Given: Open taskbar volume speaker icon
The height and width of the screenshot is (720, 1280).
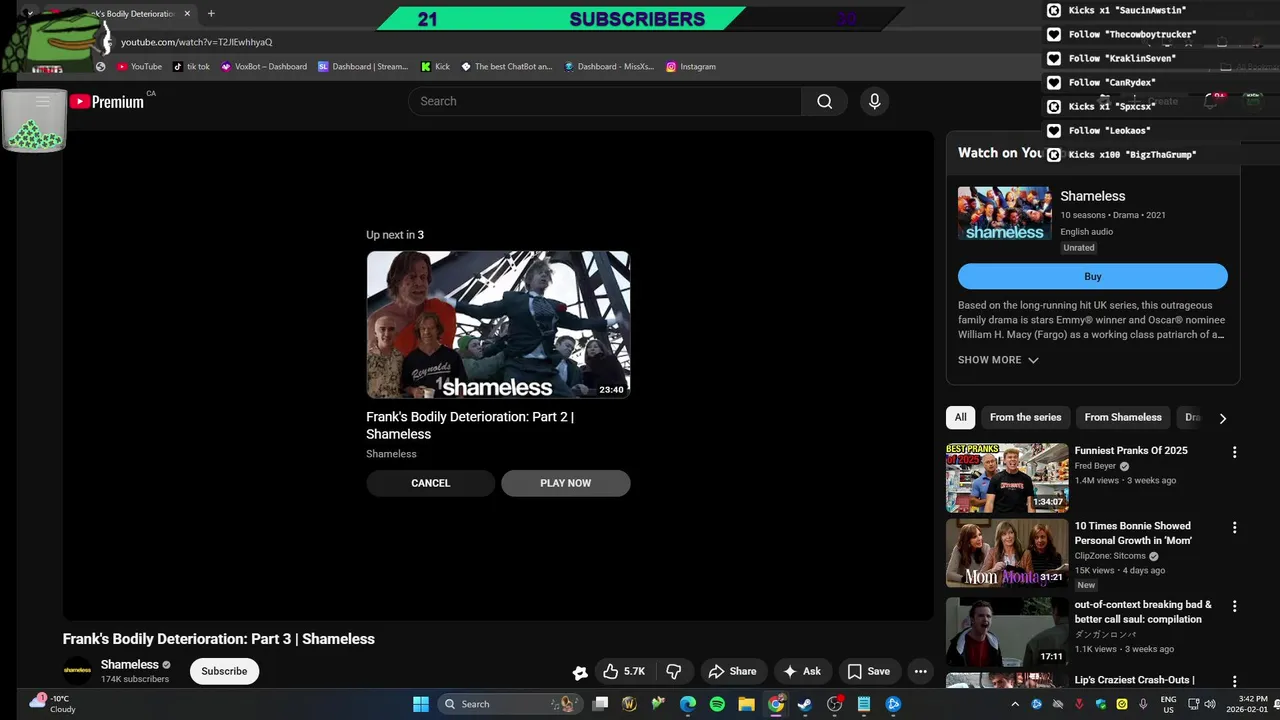Looking at the screenshot, I should (x=1210, y=704).
